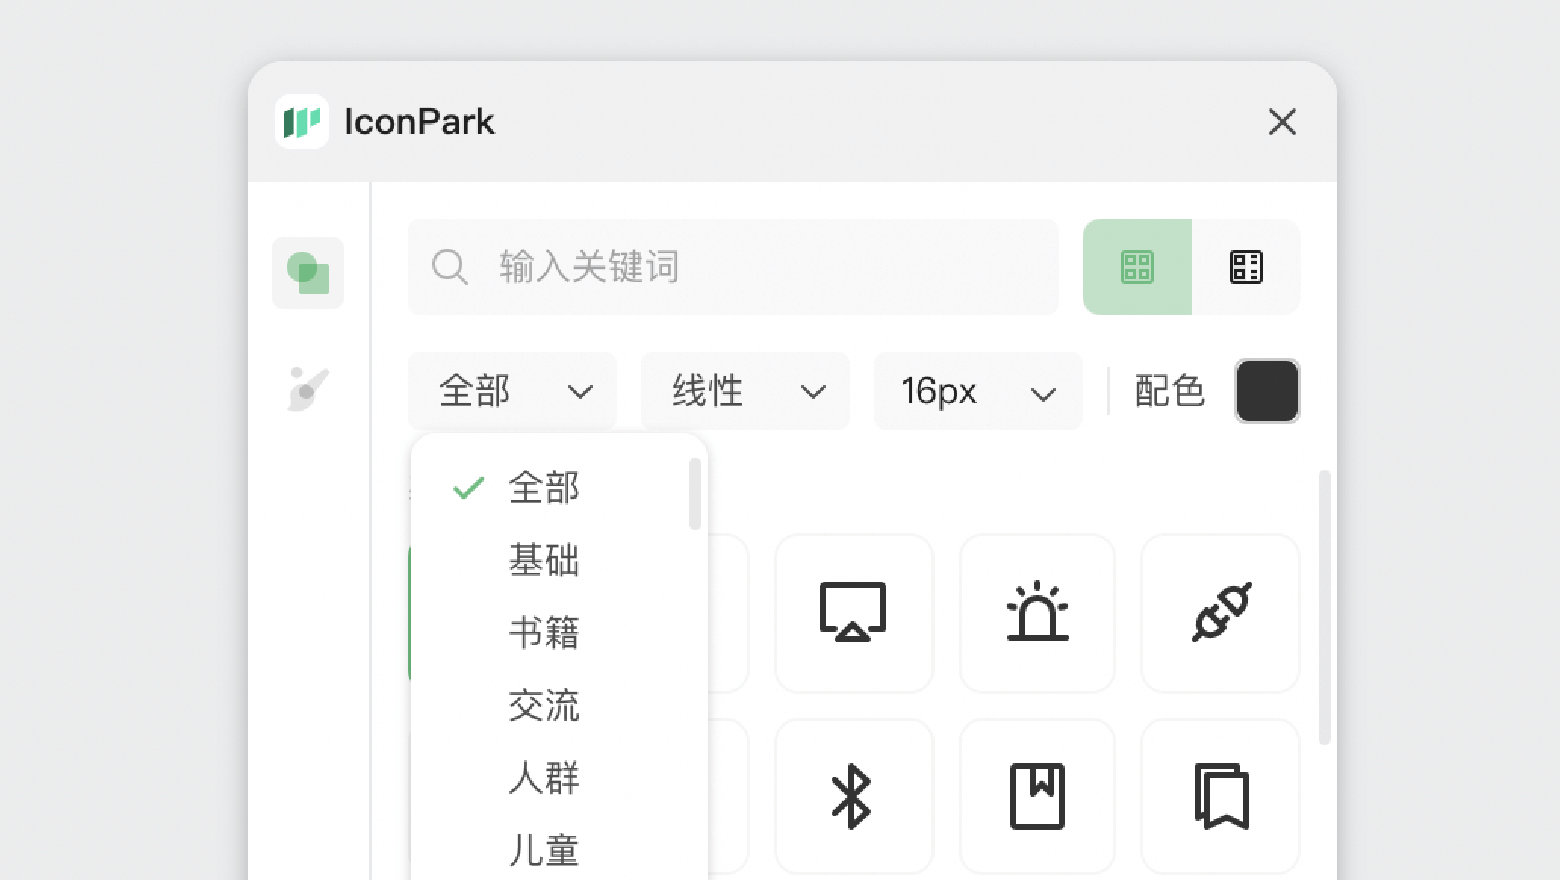
Task: Select the alarm light icon
Action: [x=1037, y=613]
